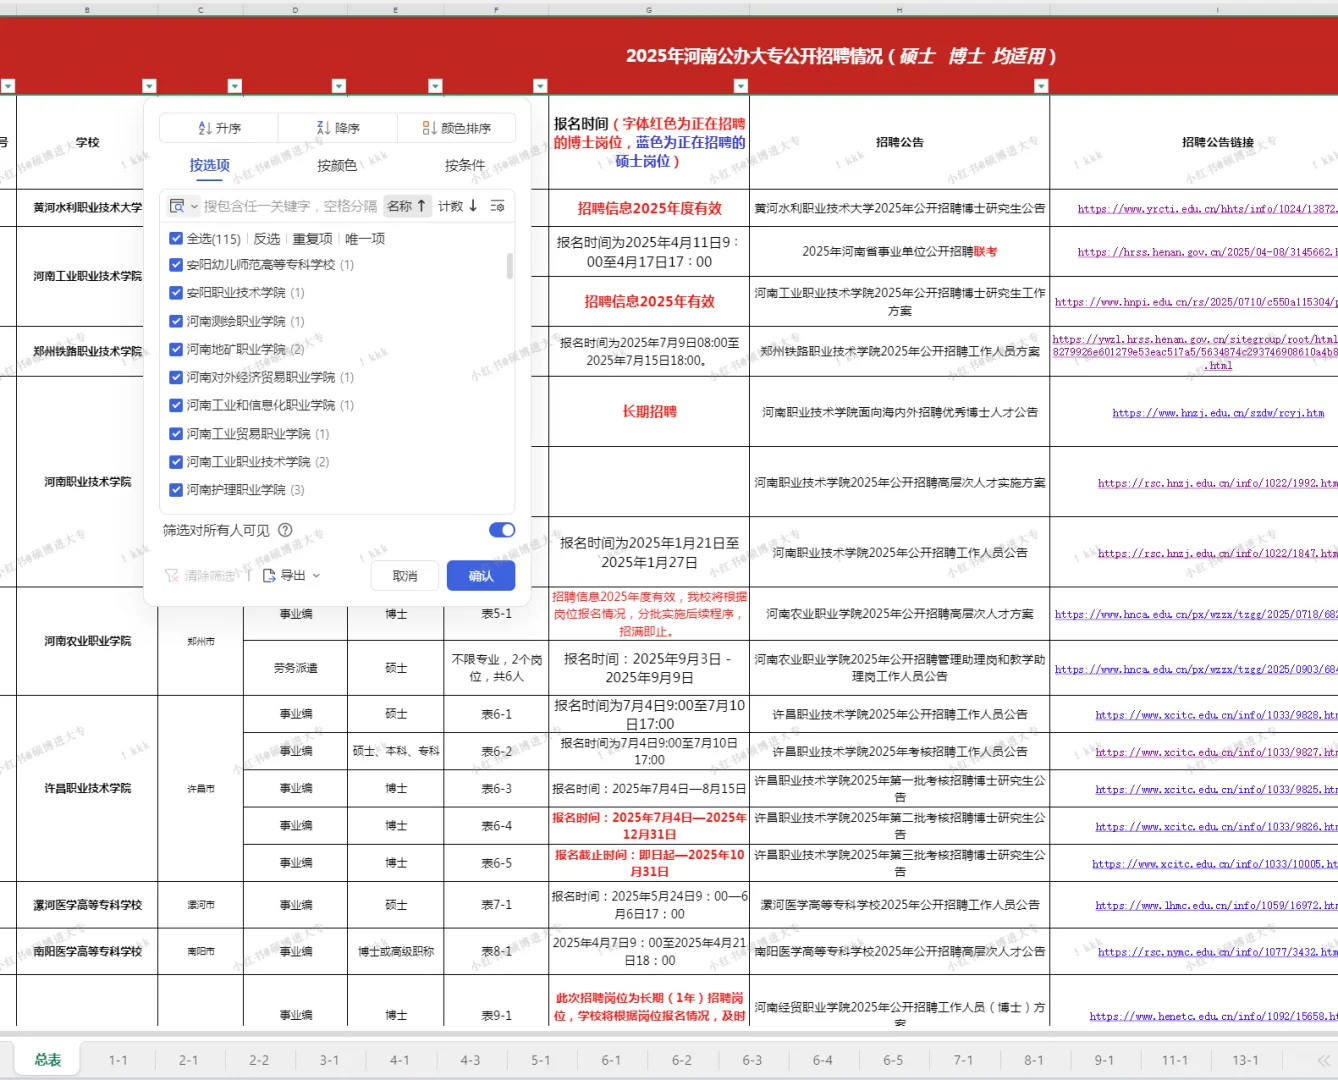Uncheck 河南护理职业学院
The image size is (1338, 1080).
pos(176,490)
